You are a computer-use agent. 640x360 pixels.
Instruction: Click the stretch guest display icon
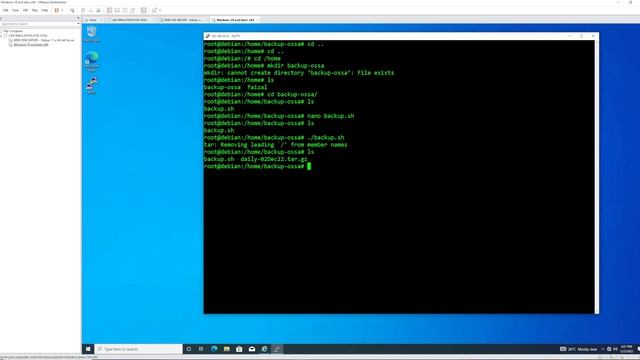154,10
